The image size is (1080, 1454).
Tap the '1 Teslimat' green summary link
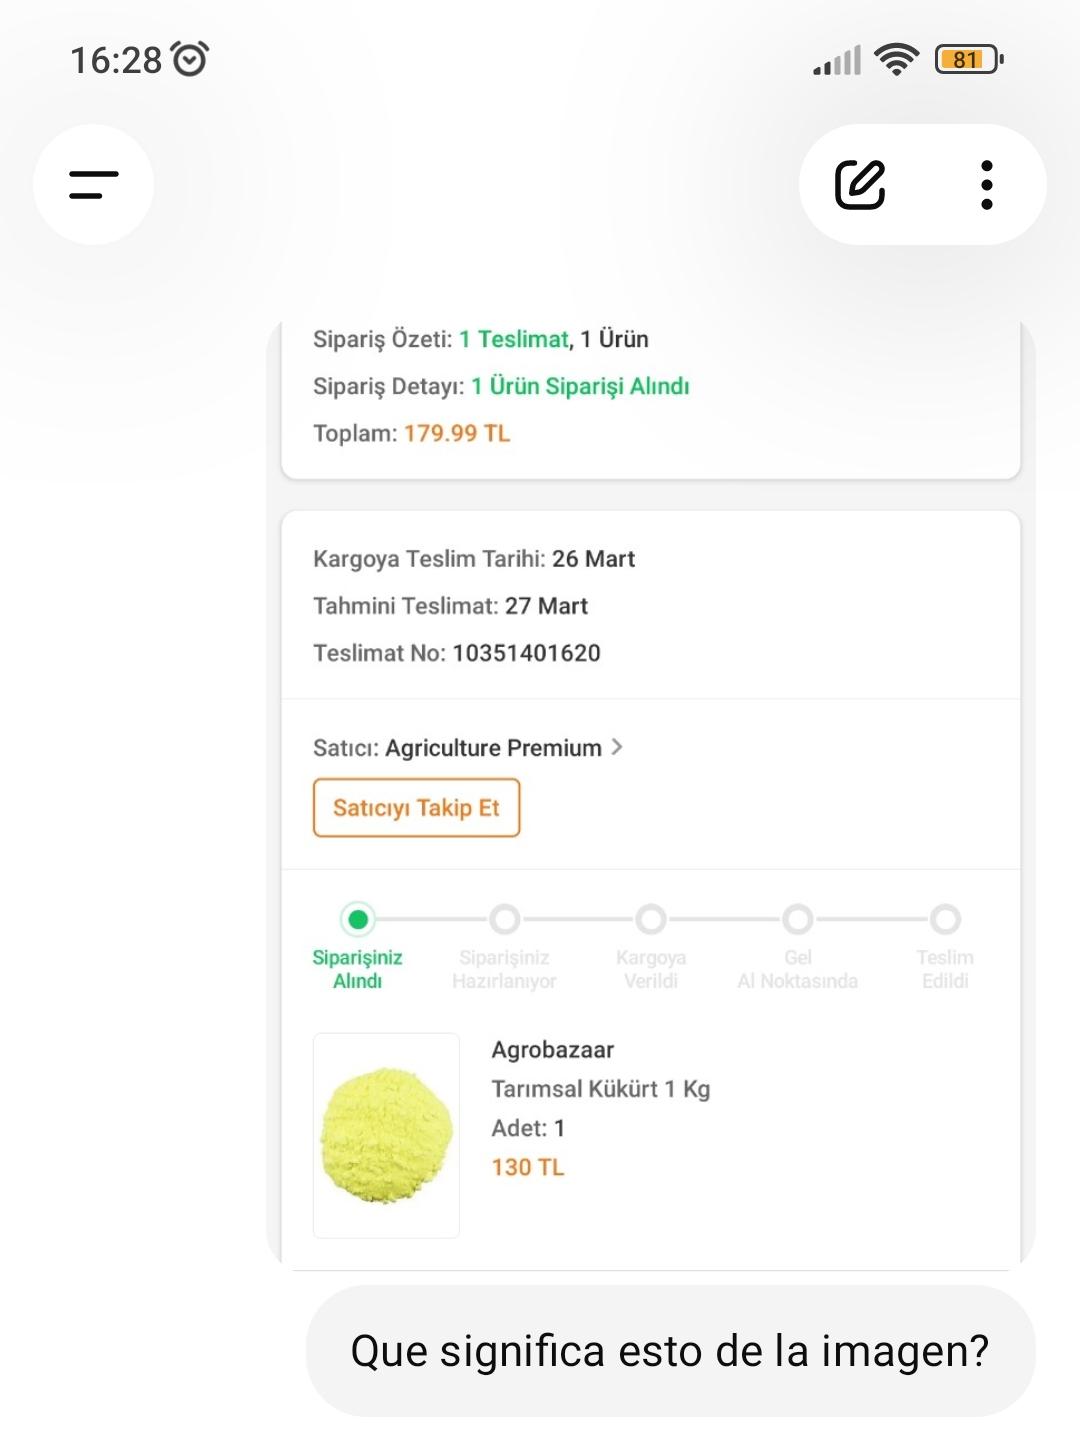[513, 339]
